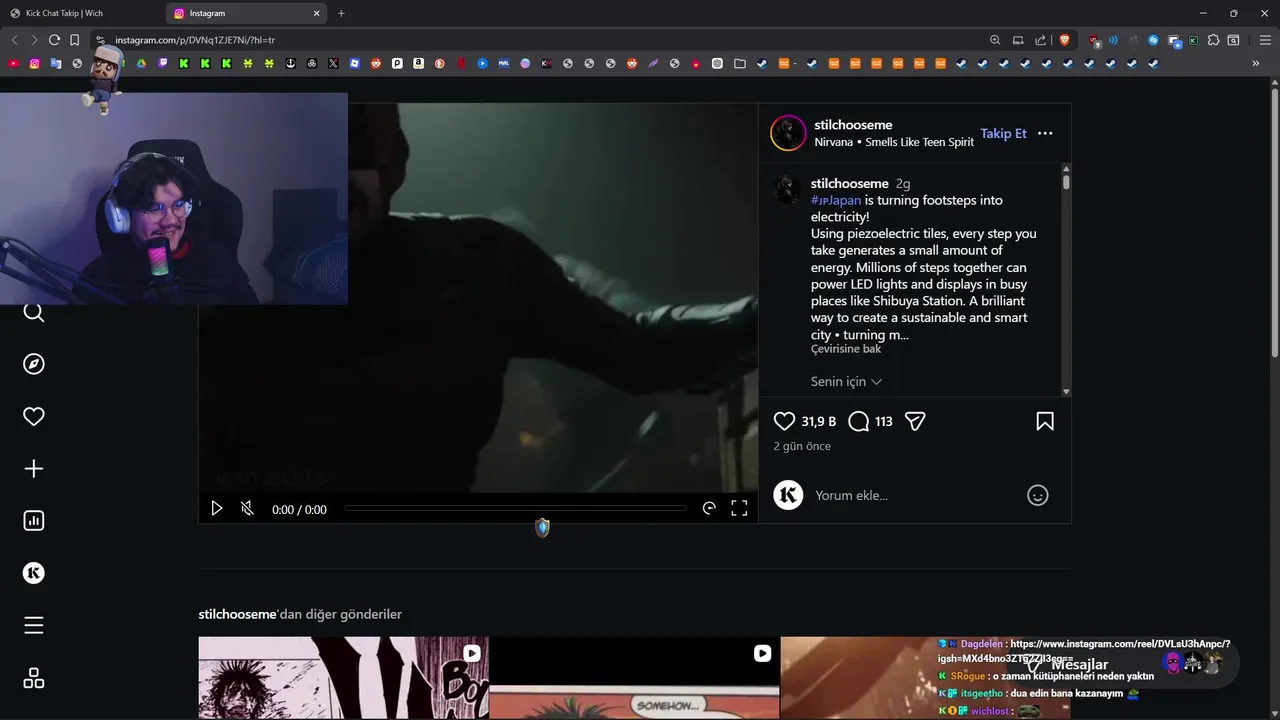
Task: Click stilchooseme link in diğer gönderiler heading
Action: point(237,614)
